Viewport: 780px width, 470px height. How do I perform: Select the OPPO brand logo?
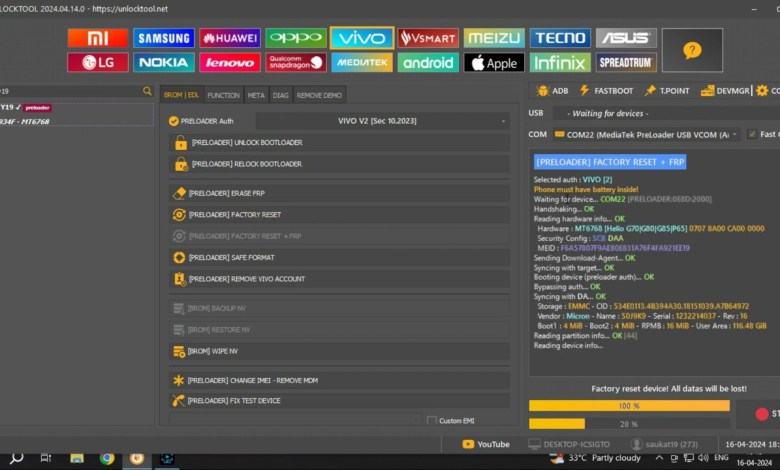tap(296, 38)
